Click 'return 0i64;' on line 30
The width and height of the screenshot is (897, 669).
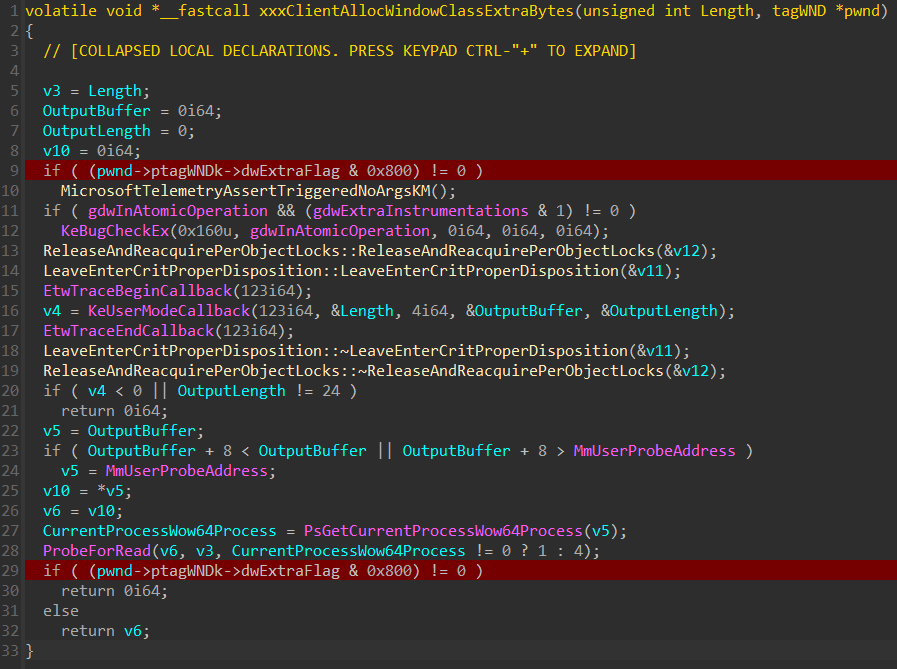pos(114,591)
